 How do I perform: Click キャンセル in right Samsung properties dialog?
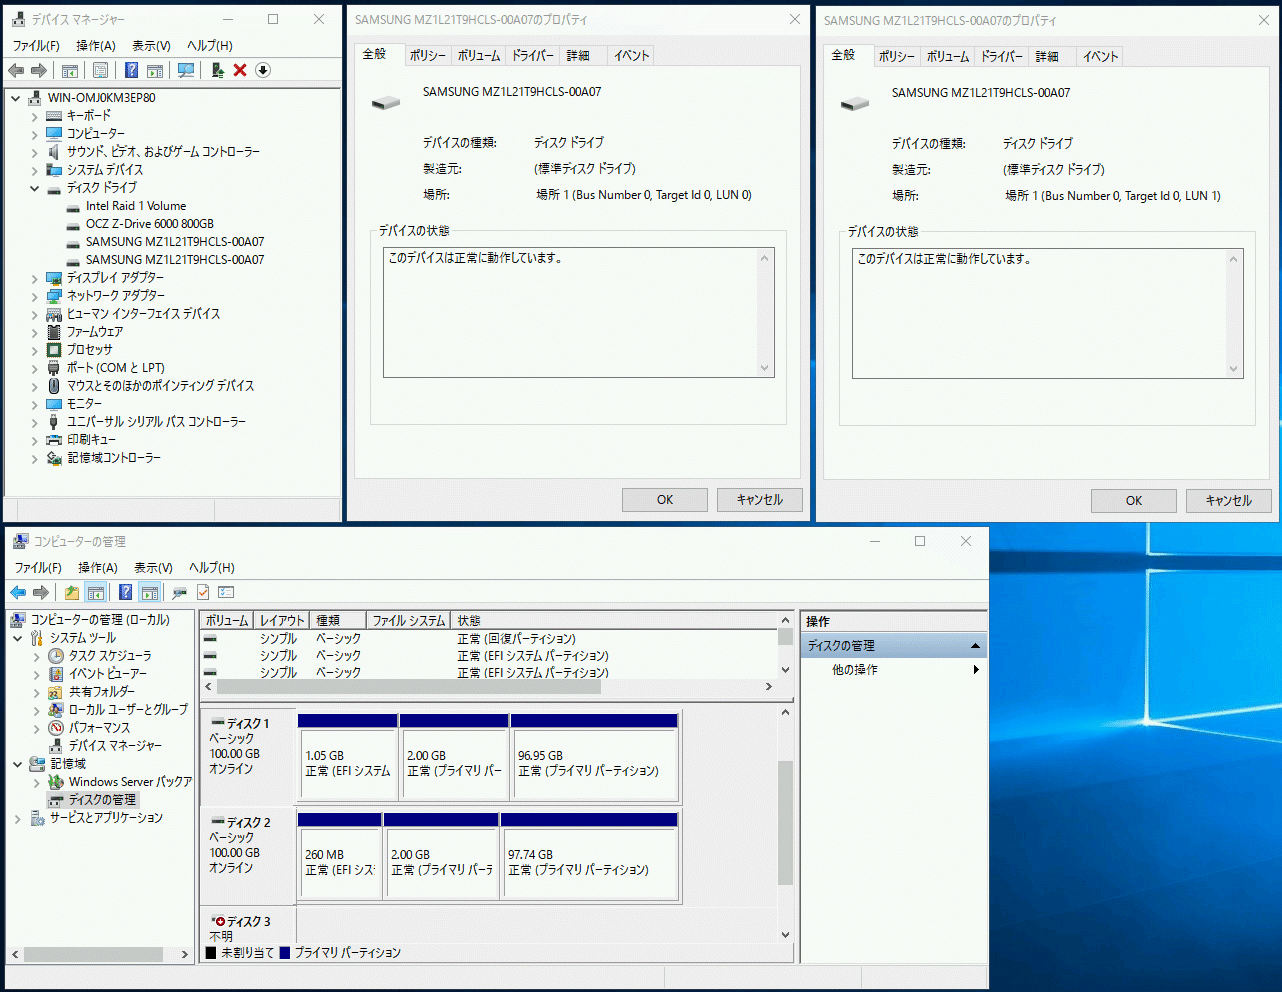1228,501
